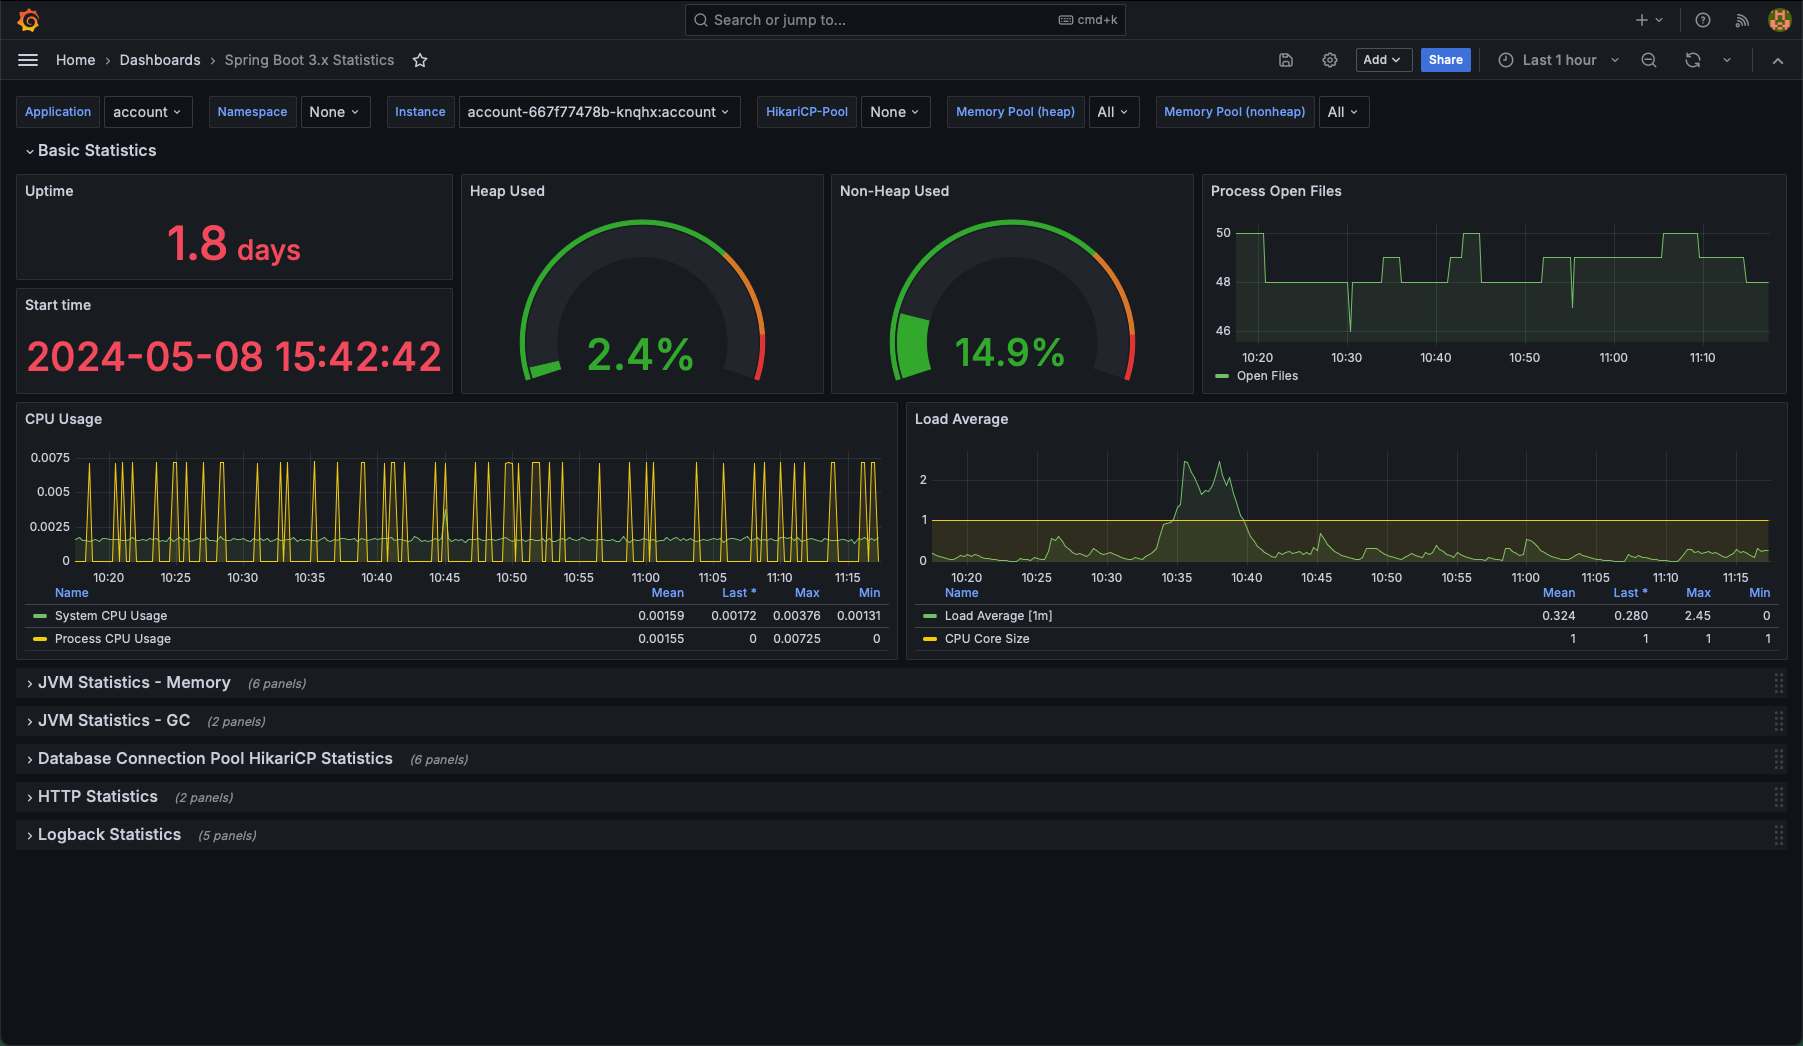Toggle the Open Files legend series
1803x1046 pixels.
[x=1267, y=376]
